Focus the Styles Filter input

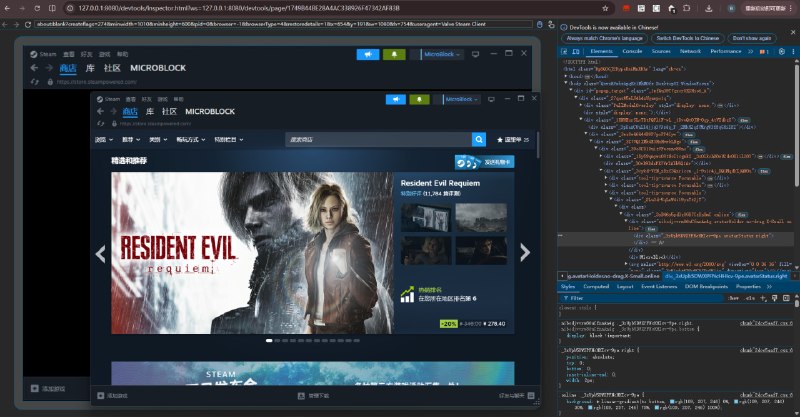click(644, 298)
